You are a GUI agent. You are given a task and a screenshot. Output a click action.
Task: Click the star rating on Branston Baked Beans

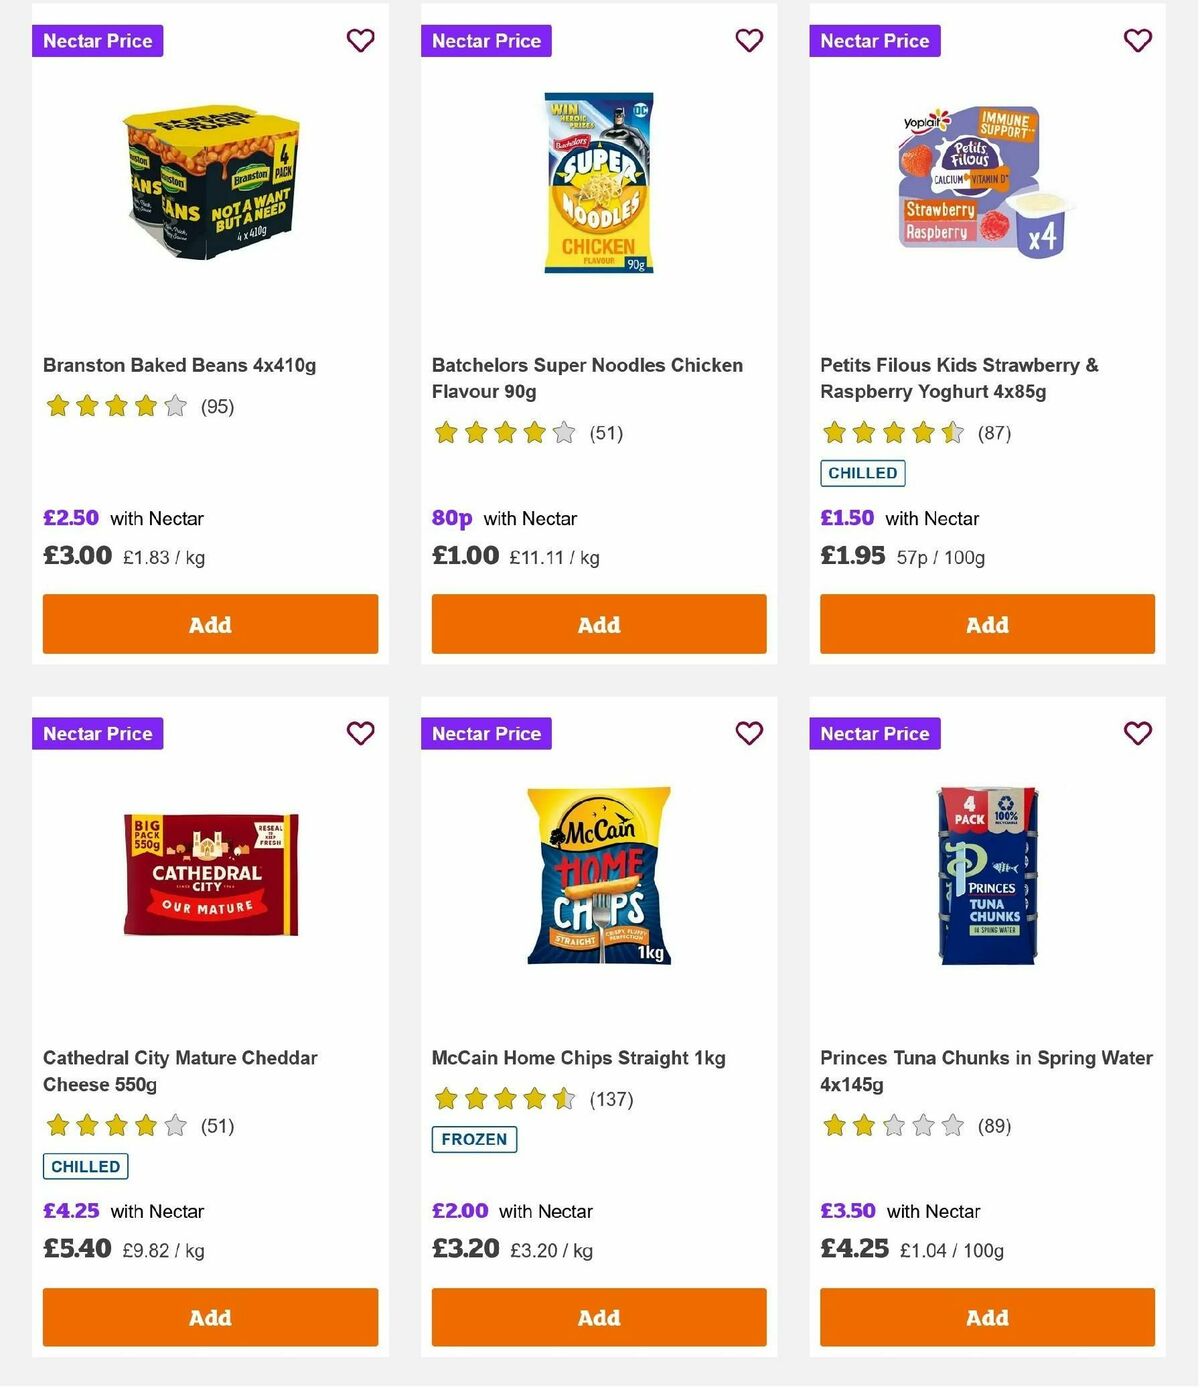pyautogui.click(x=115, y=406)
